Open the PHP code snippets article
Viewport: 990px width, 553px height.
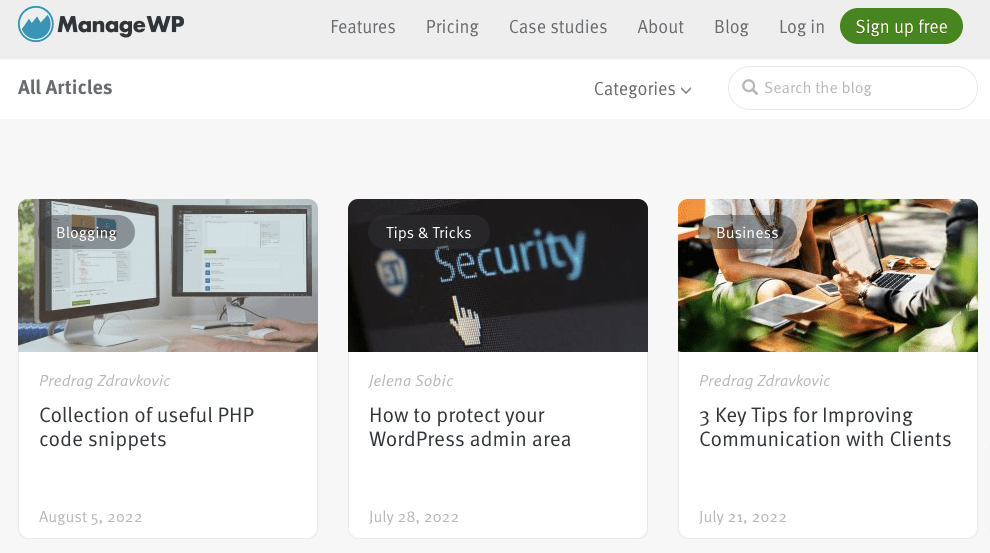(146, 427)
